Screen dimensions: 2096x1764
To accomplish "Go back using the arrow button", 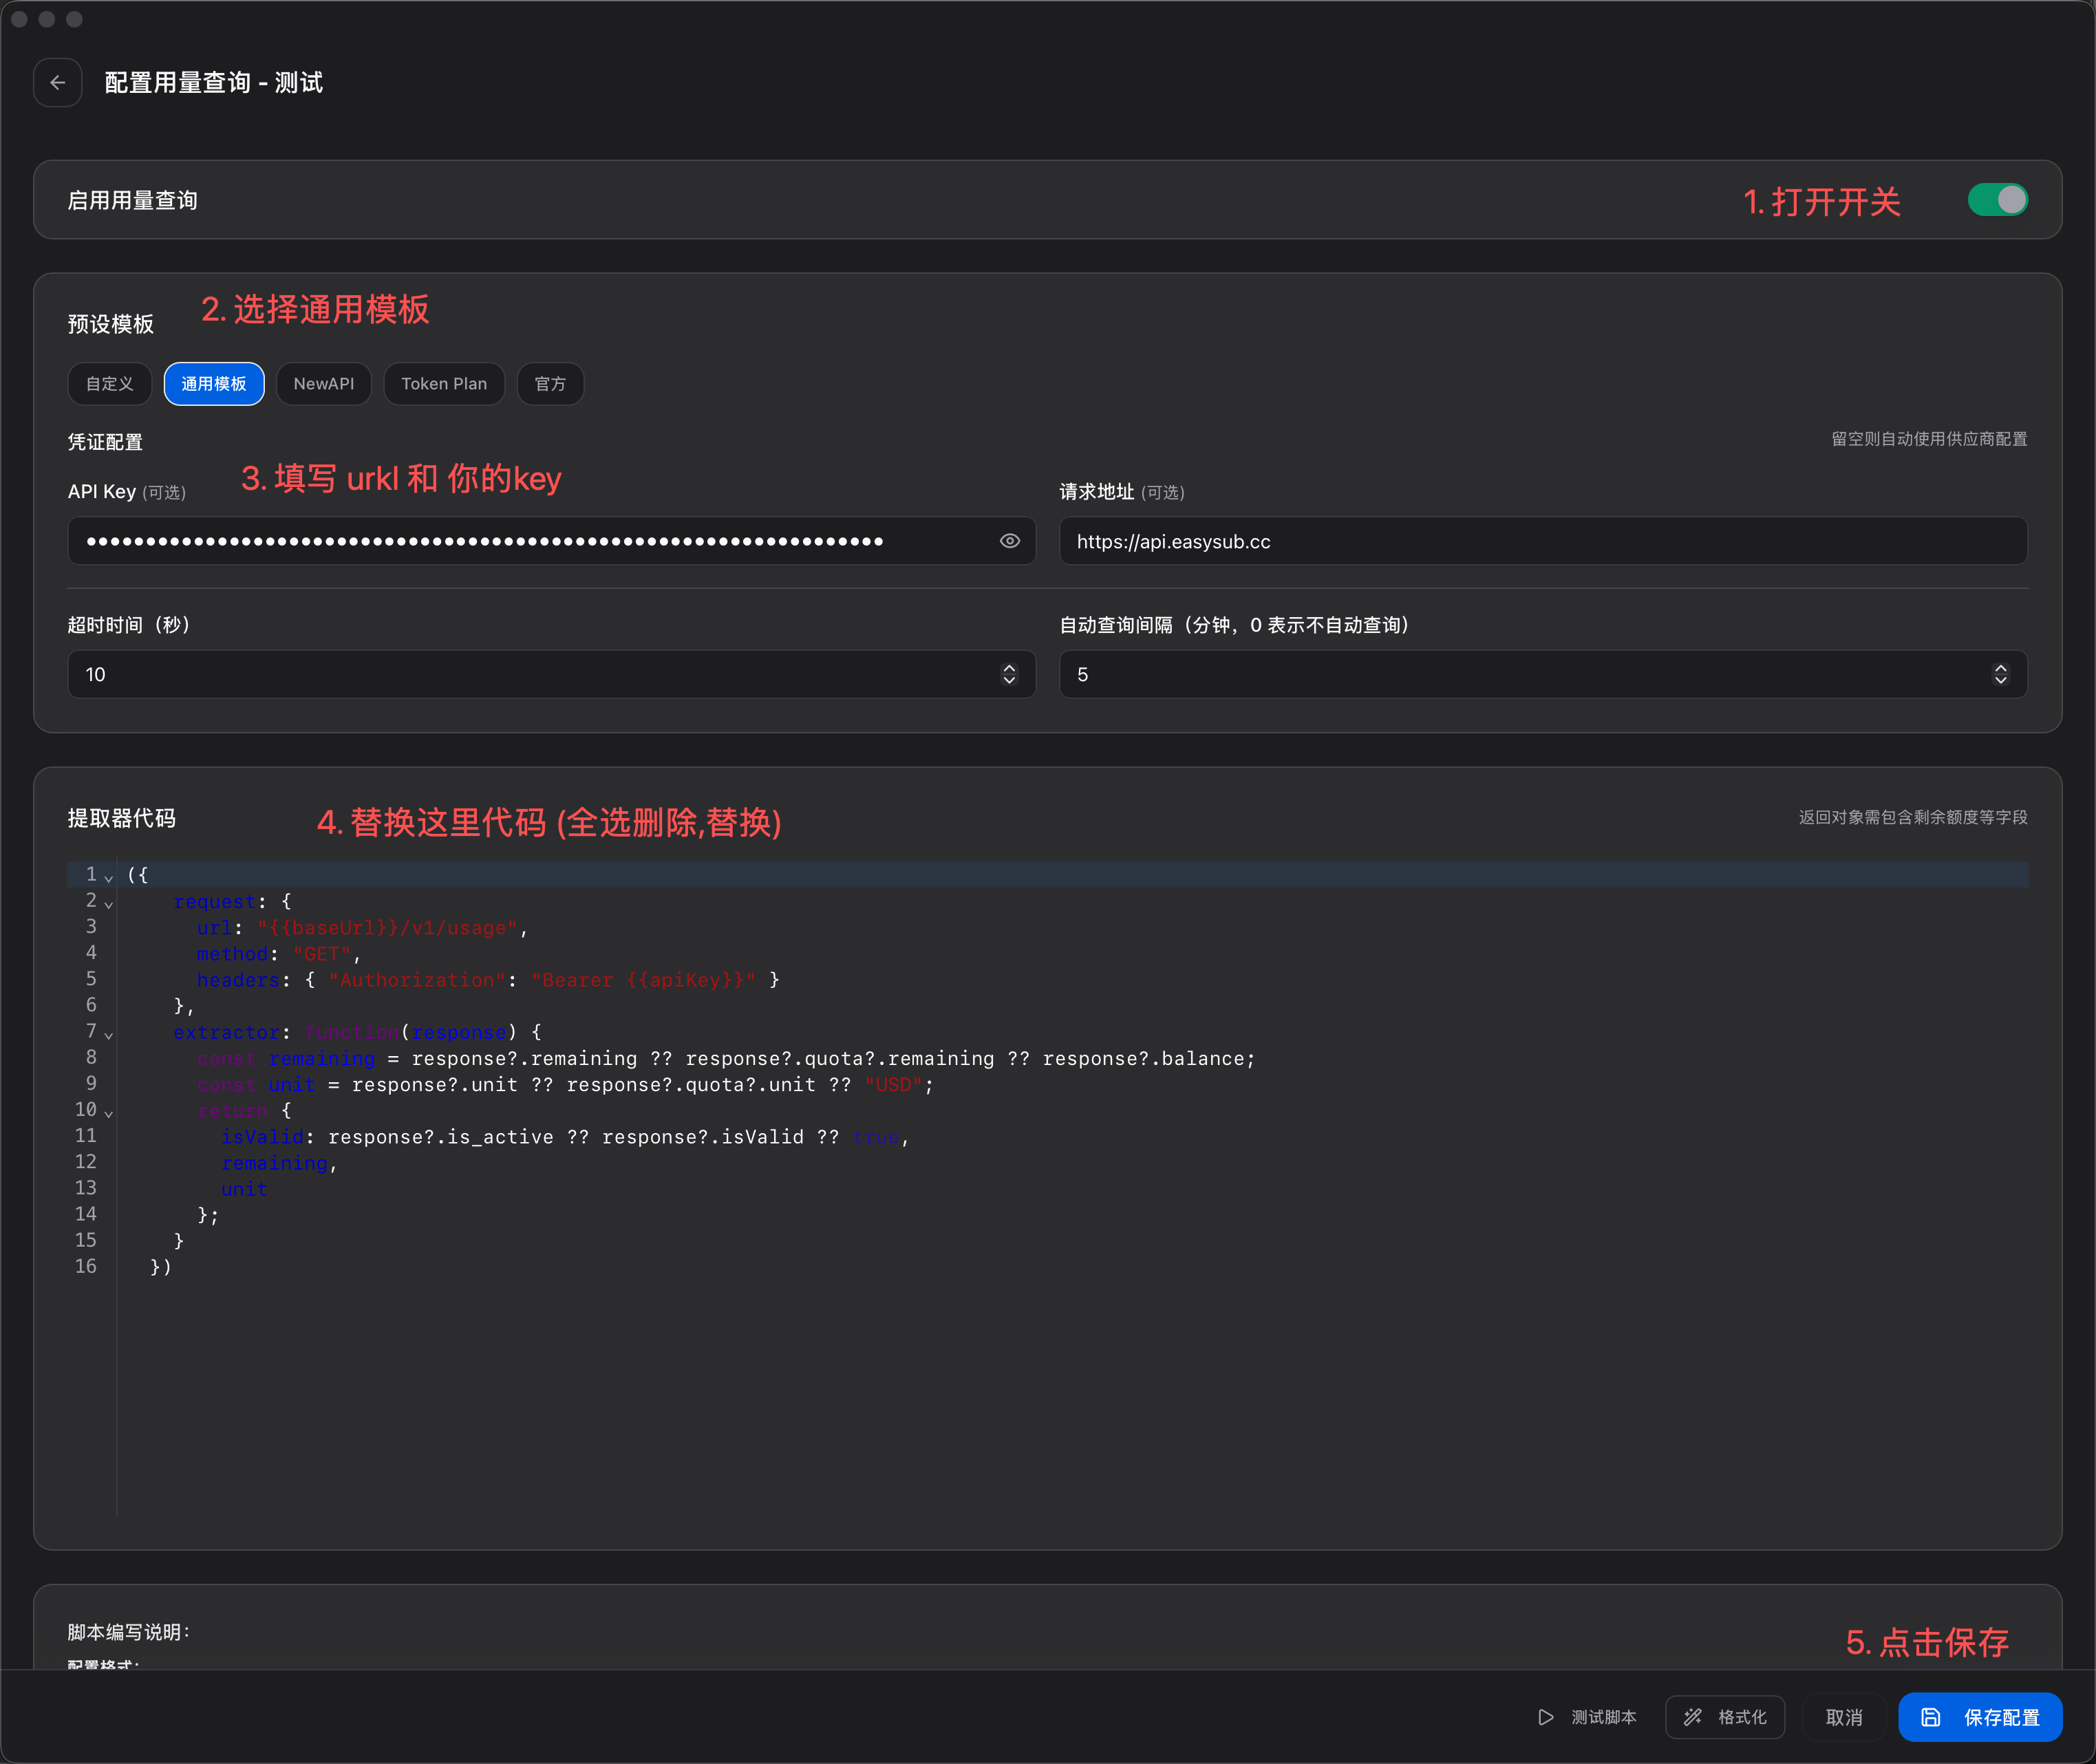I will point(58,83).
